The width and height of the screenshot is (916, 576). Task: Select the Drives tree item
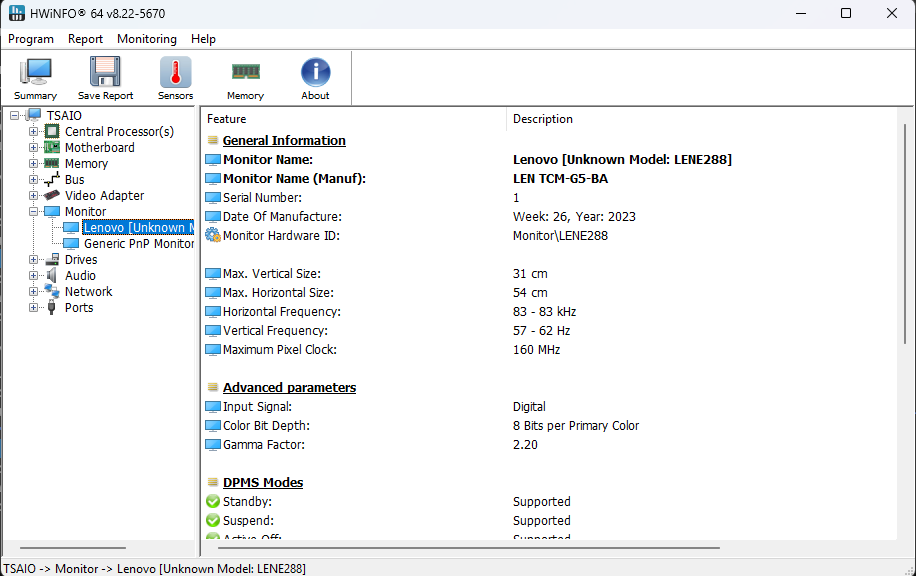click(81, 259)
